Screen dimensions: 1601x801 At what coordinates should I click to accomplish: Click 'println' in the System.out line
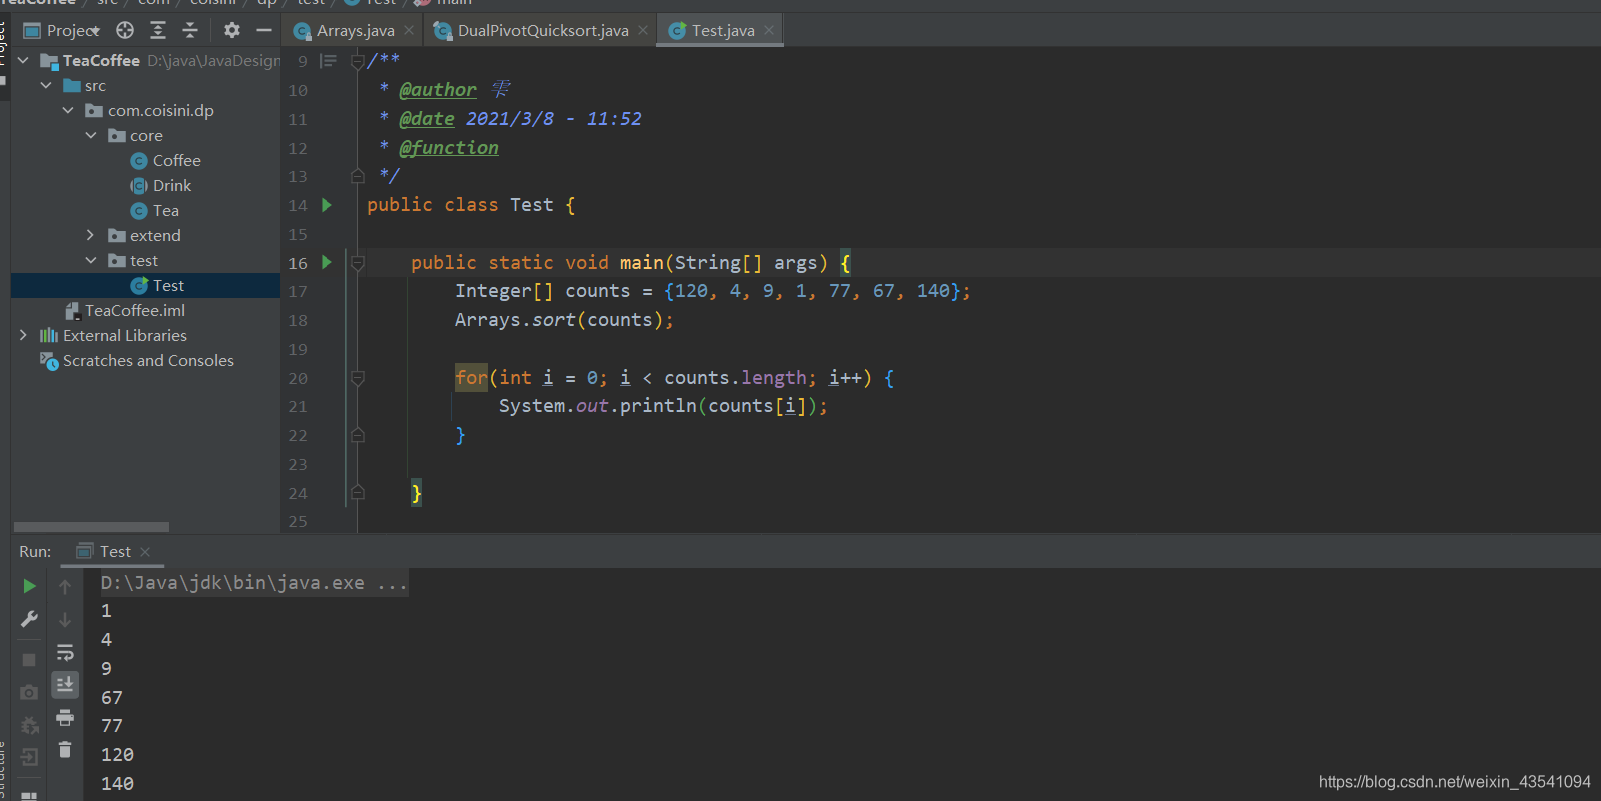coord(658,406)
